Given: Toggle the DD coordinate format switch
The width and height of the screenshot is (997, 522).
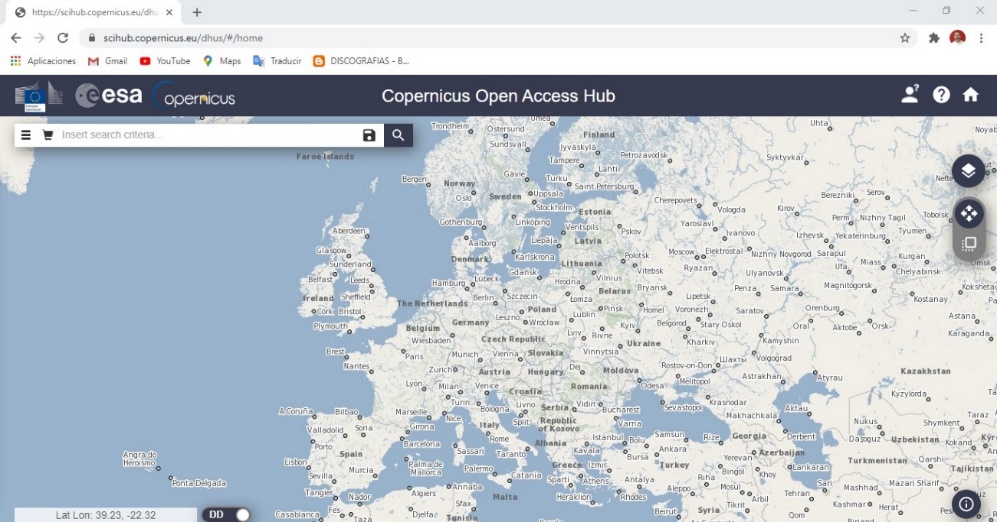Looking at the screenshot, I should click(226, 514).
